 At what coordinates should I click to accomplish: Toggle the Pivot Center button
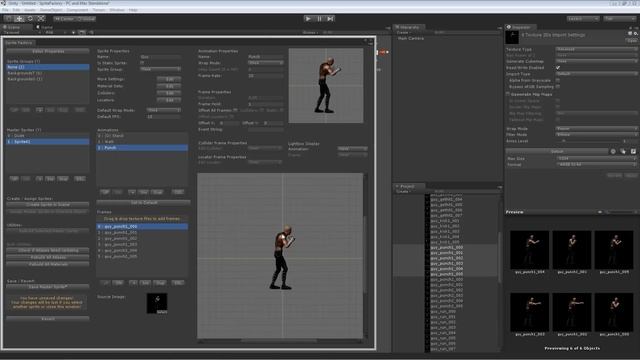(64, 19)
